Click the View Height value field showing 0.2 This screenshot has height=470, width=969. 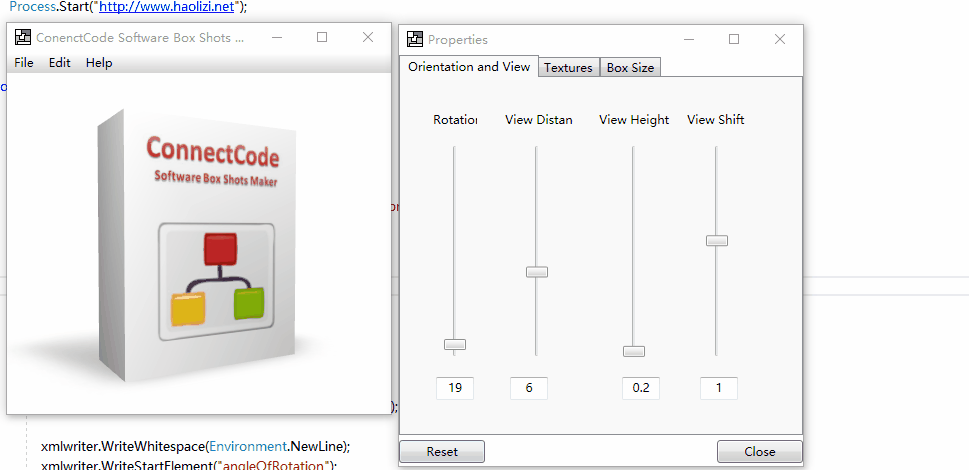click(x=641, y=388)
